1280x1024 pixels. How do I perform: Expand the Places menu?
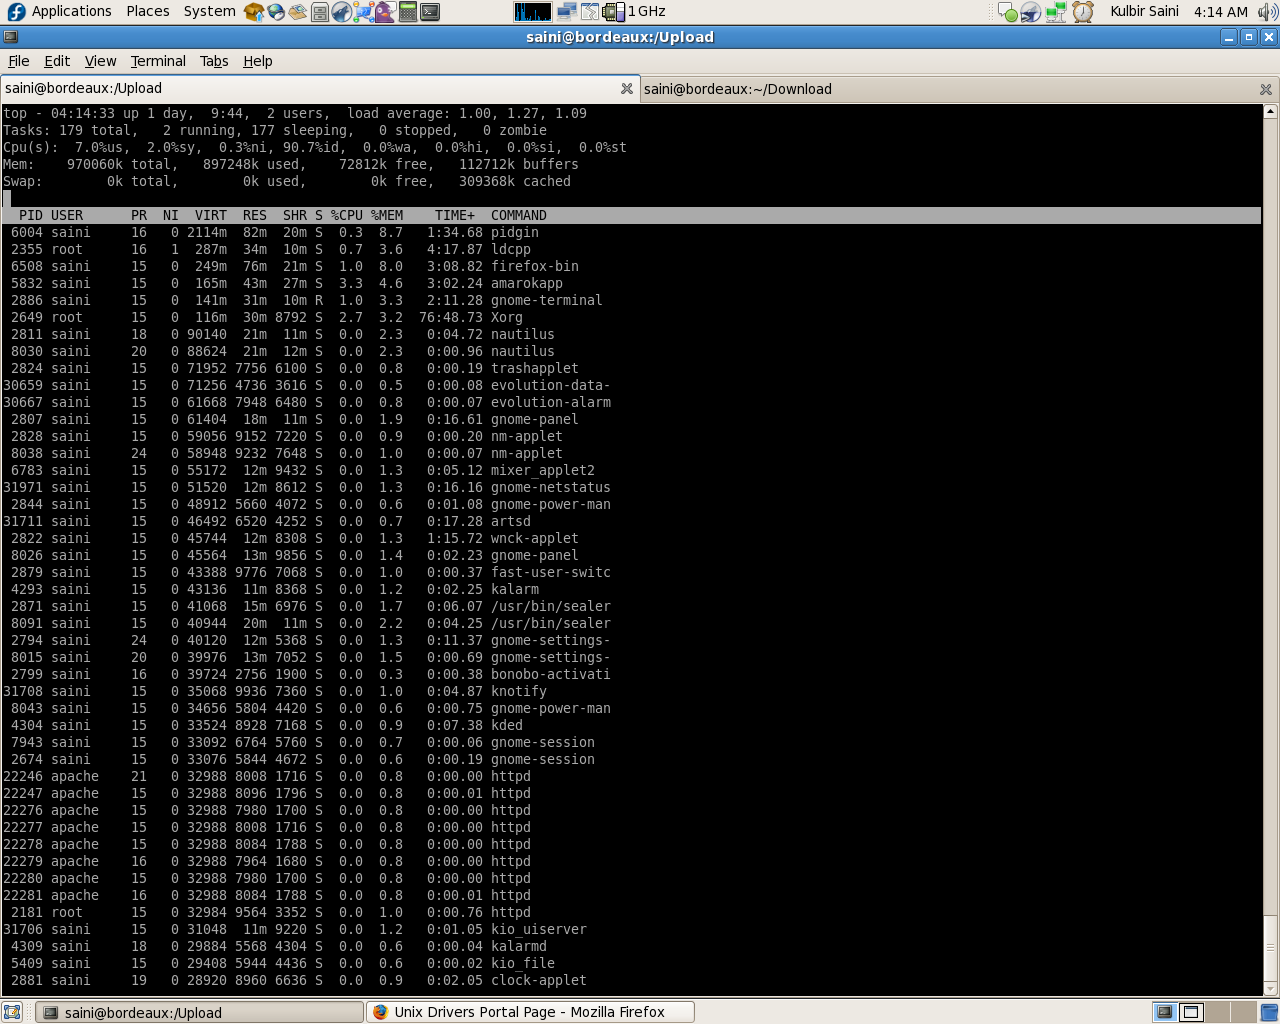148,11
